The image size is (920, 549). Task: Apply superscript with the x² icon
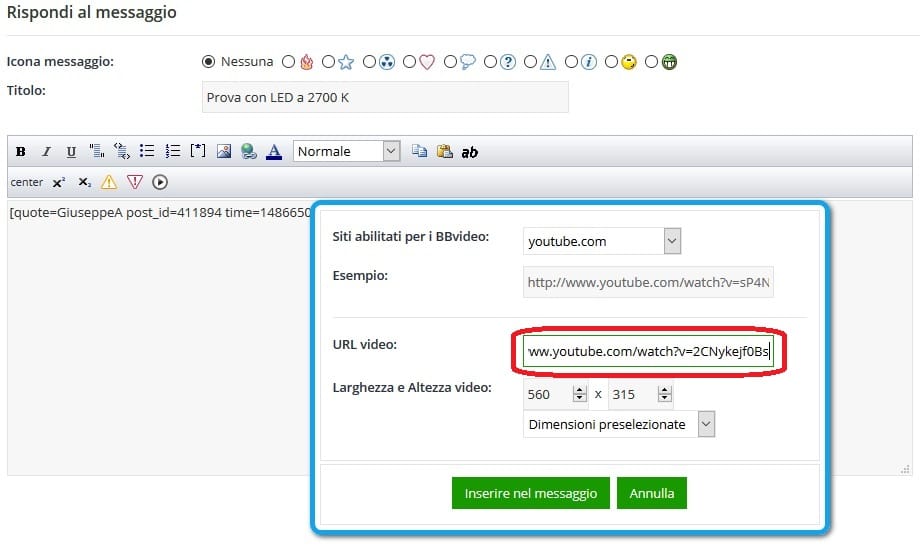click(58, 182)
